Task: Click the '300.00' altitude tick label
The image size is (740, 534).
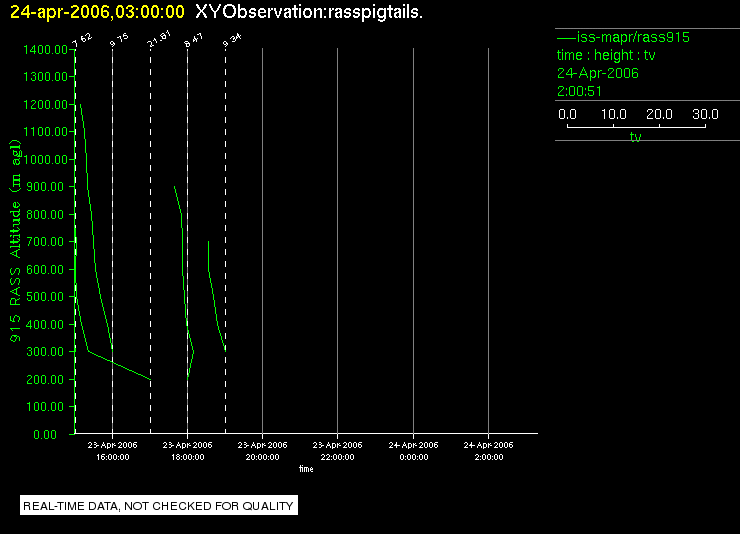Action: click(45, 351)
